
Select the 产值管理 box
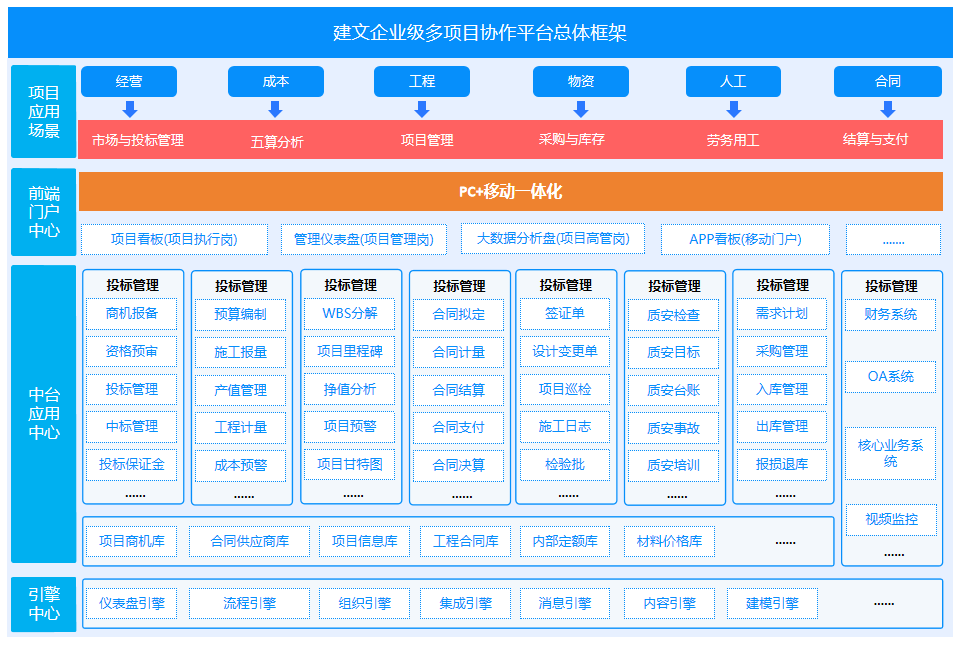point(240,390)
